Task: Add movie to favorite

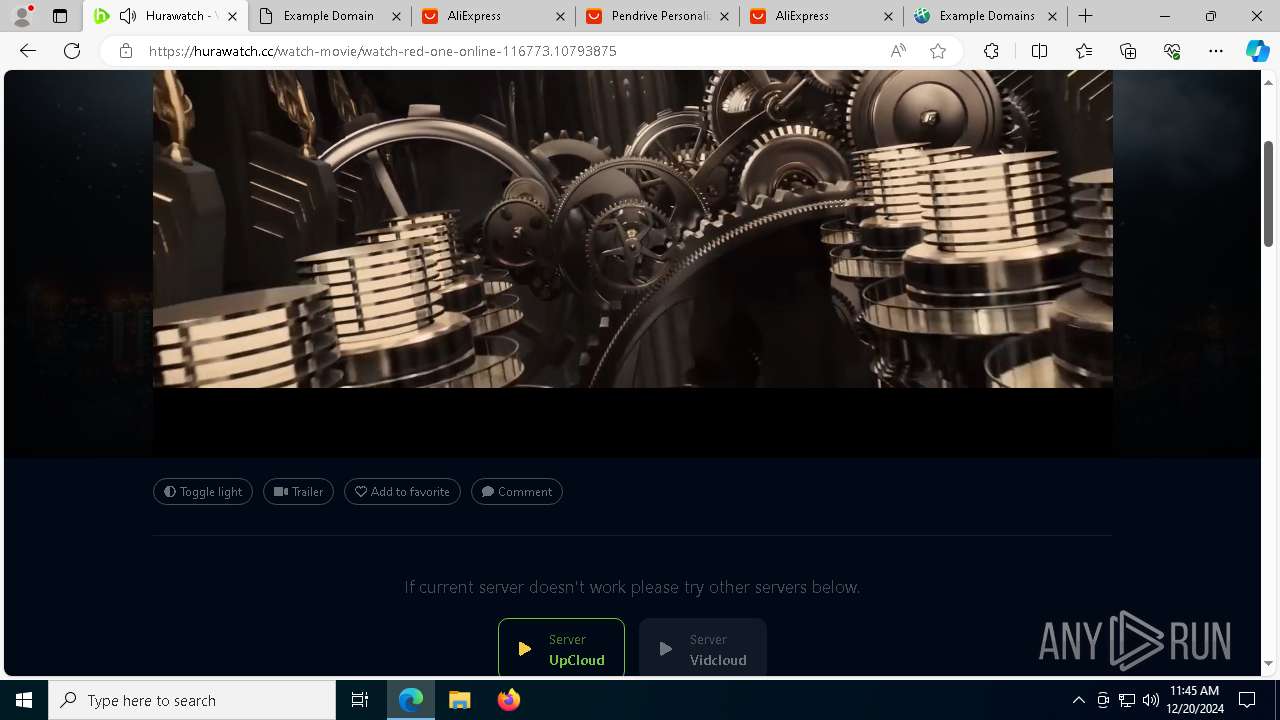Action: tap(402, 492)
